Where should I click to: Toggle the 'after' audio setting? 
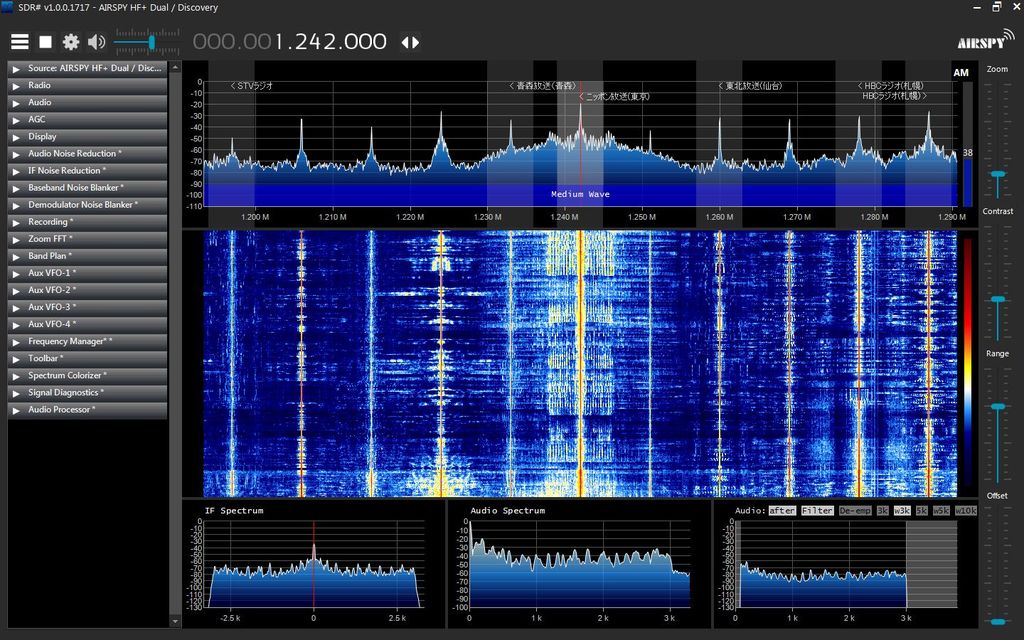point(781,510)
